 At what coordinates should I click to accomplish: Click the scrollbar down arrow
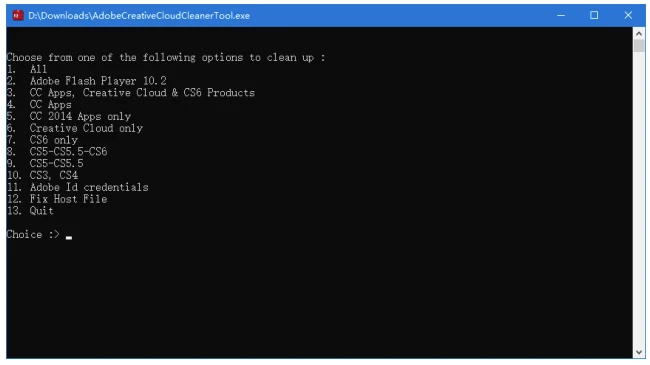[639, 352]
